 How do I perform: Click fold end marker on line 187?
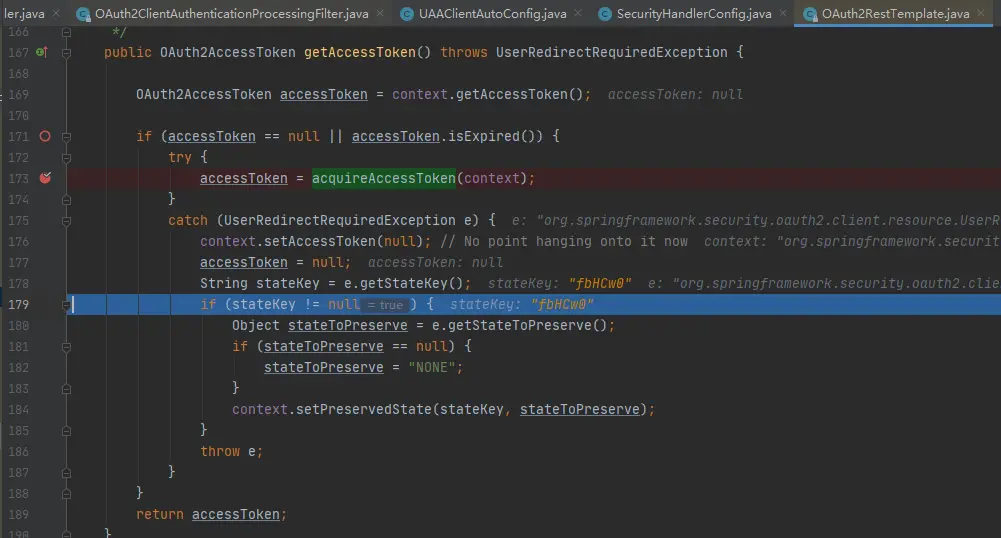coord(66,473)
